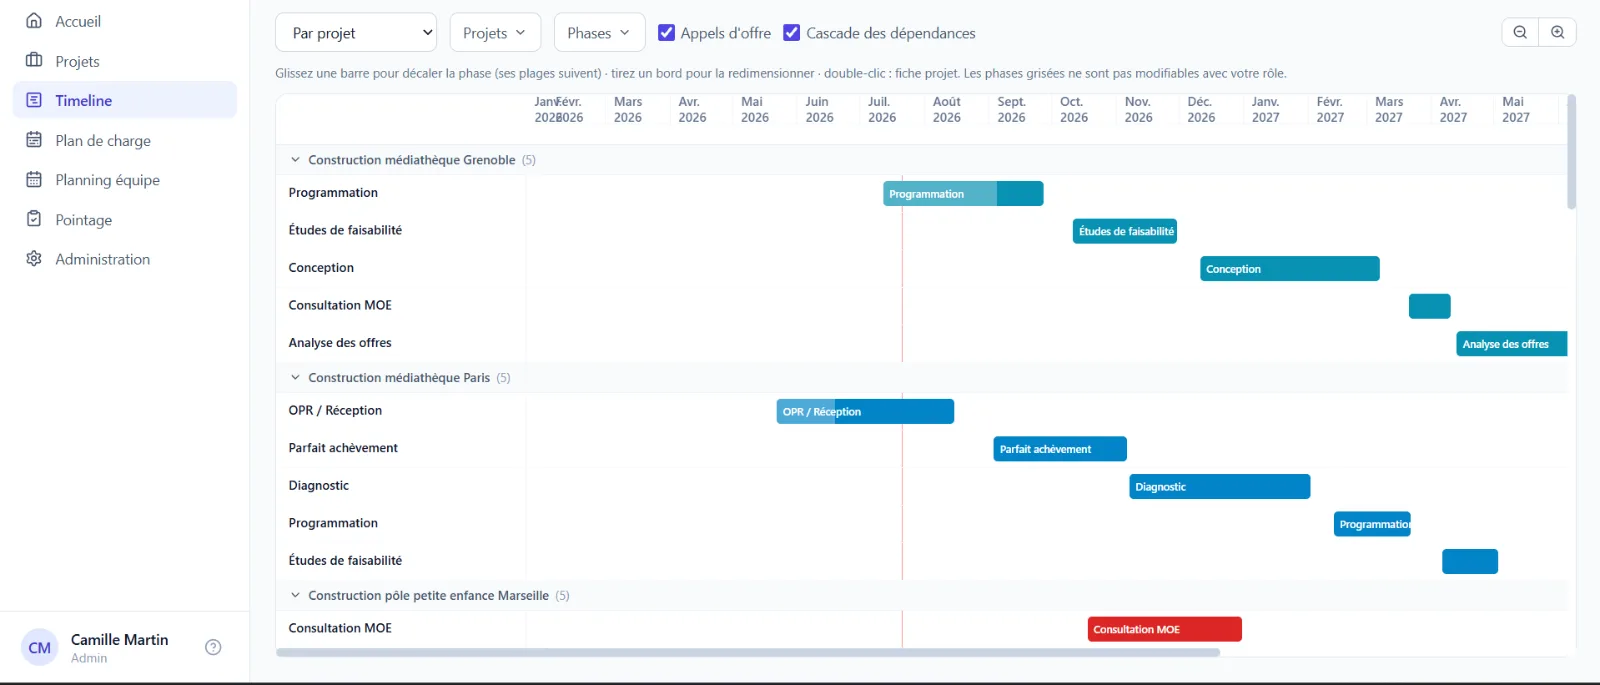The image size is (1600, 685).
Task: Click the Timeline icon in sidebar
Action: pos(34,100)
